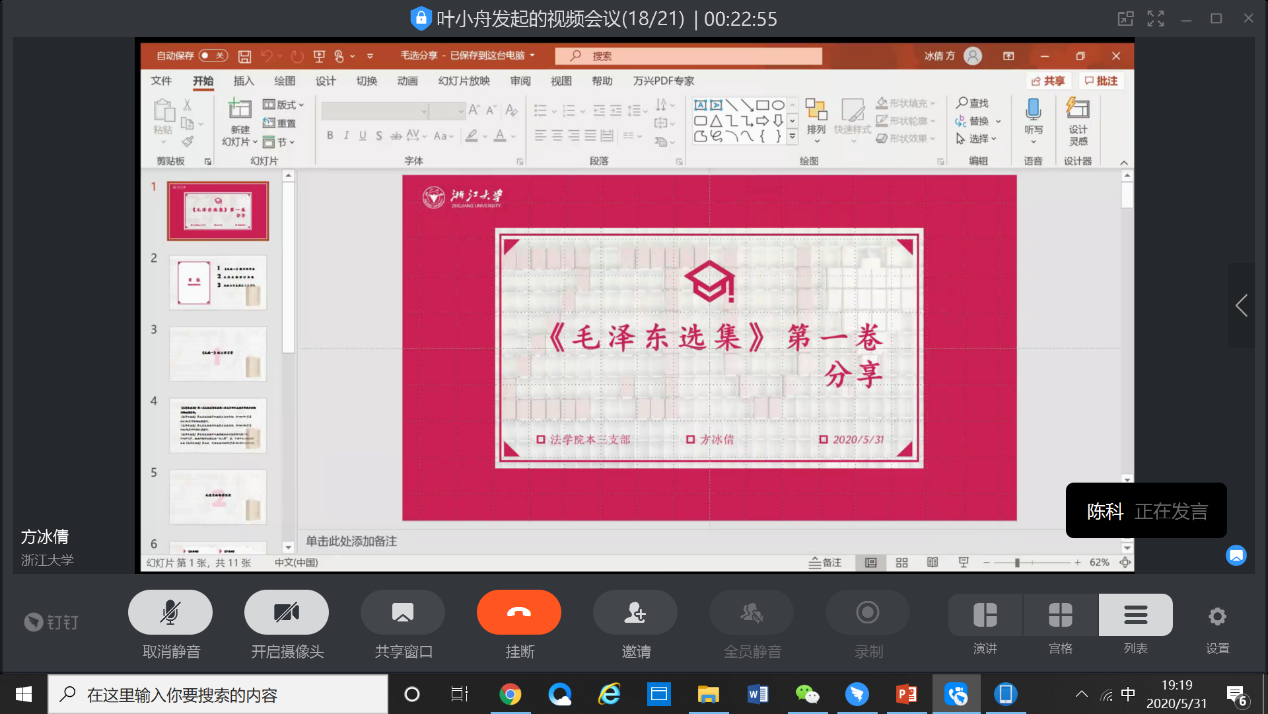Open the 共享窗口 share window icon
This screenshot has width=1268, height=714.
click(x=402, y=613)
